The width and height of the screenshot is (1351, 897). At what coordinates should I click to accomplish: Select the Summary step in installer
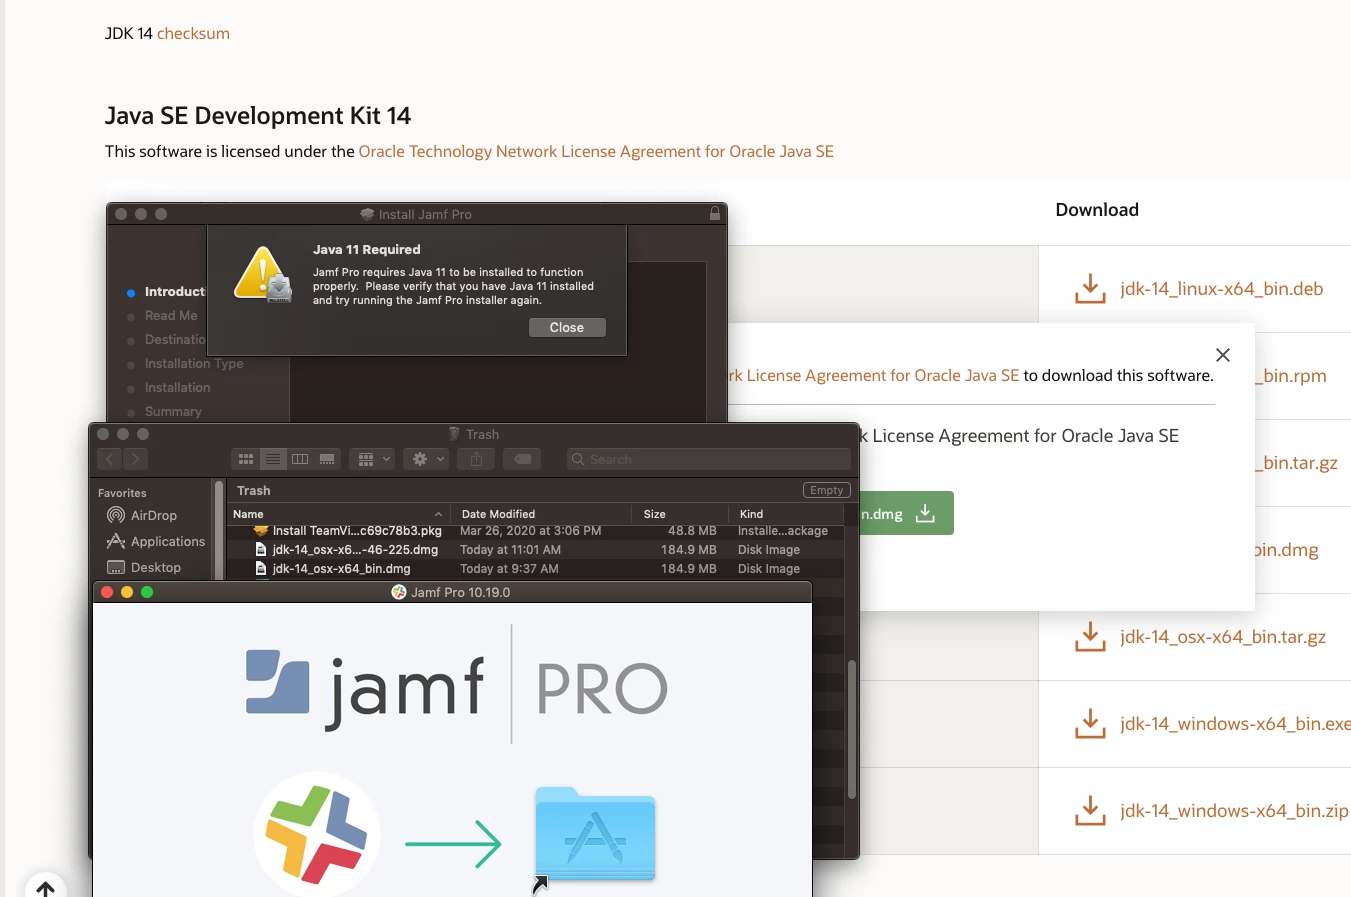[173, 411]
